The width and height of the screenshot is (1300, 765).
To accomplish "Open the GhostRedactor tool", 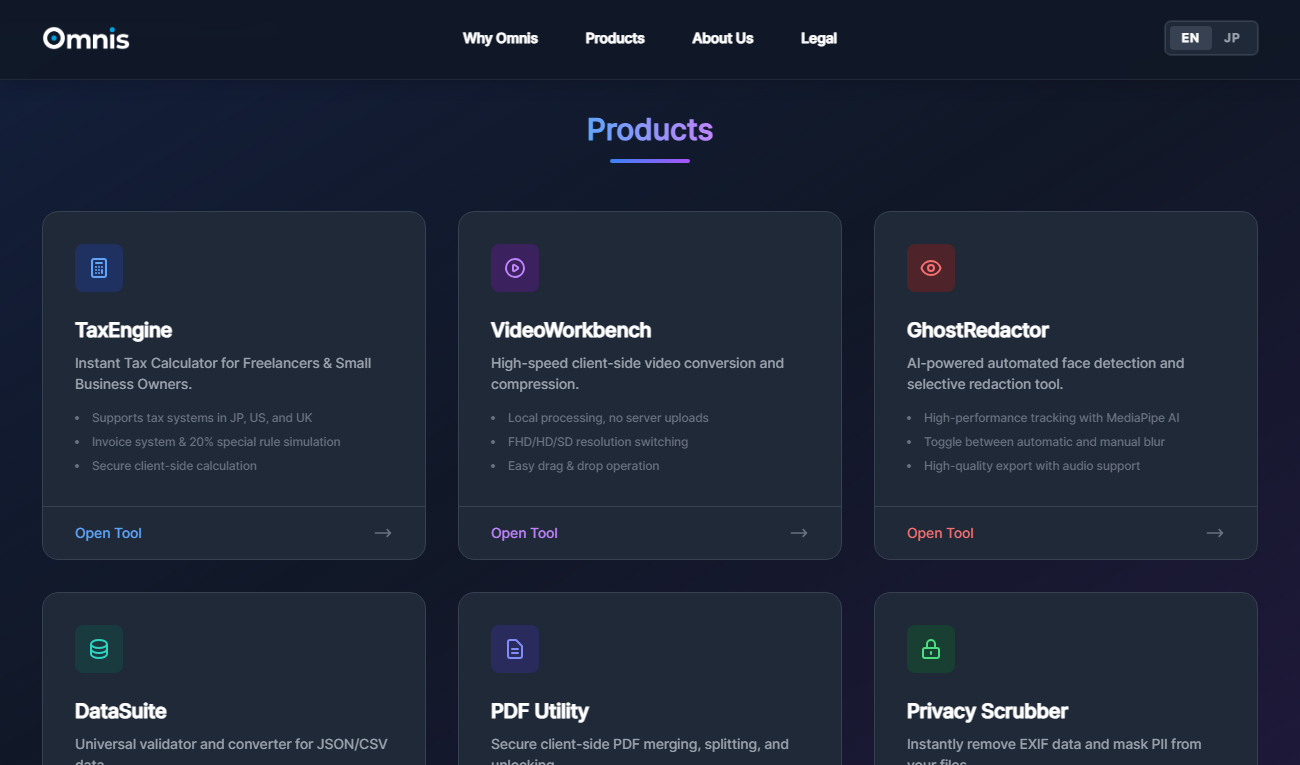I will pyautogui.click(x=940, y=533).
